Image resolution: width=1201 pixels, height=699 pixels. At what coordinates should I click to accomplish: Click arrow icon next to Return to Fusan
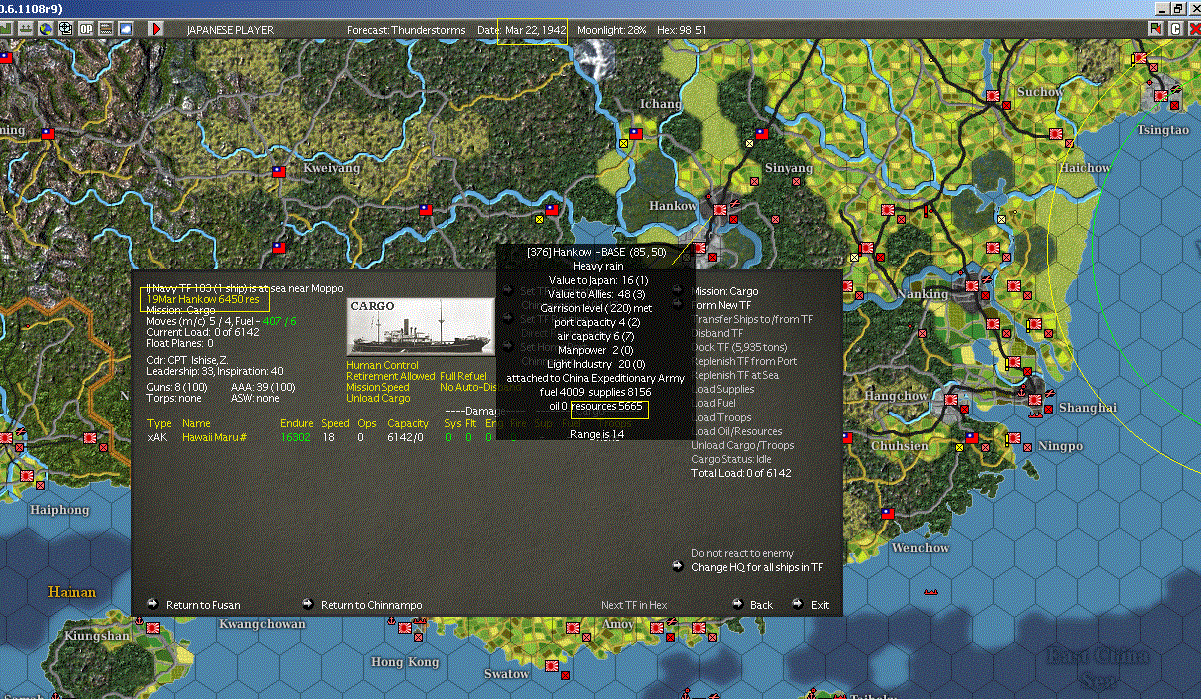[153, 604]
